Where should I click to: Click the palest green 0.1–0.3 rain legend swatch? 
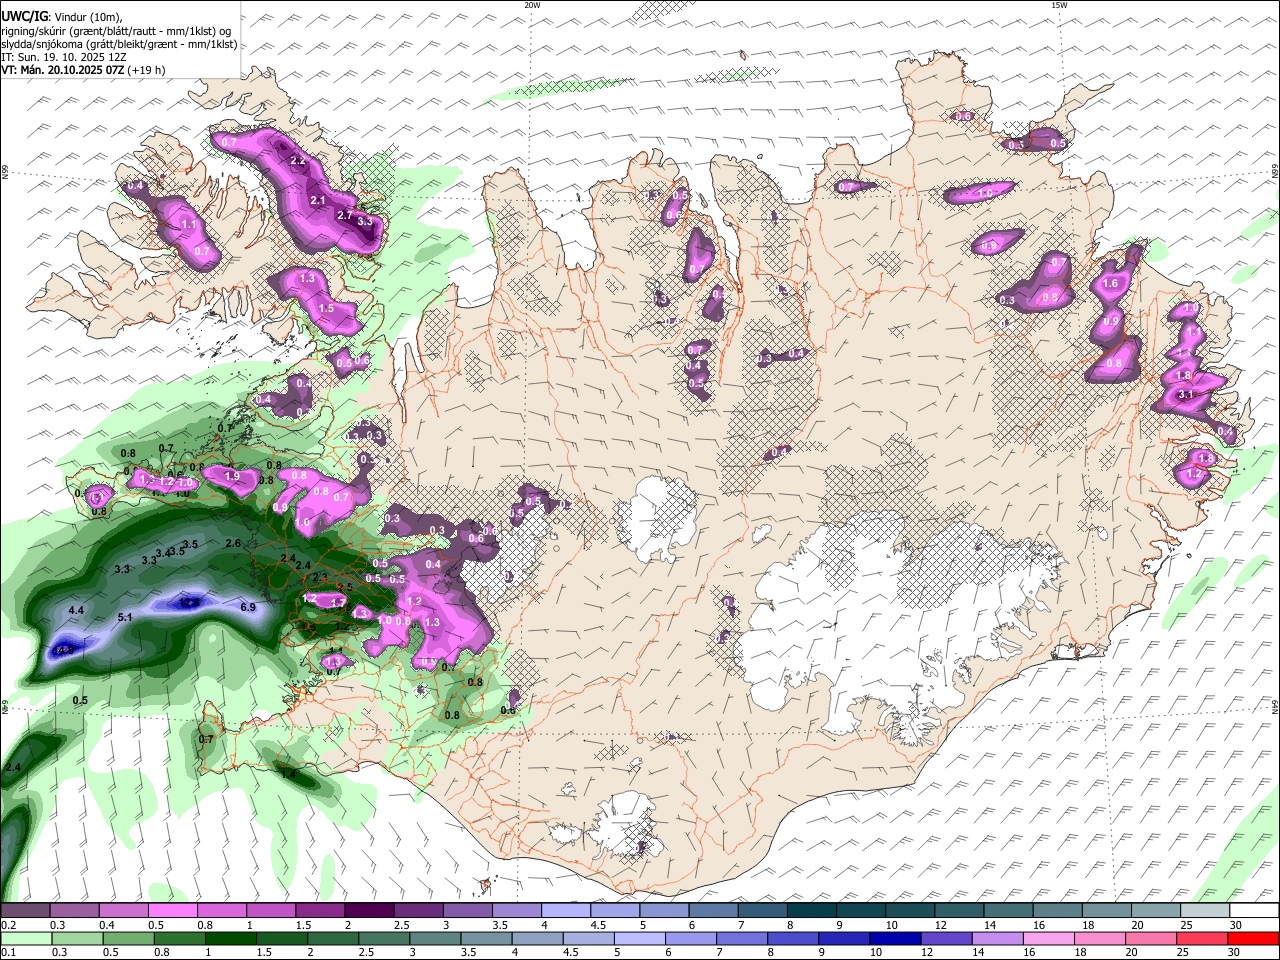tap(24, 938)
